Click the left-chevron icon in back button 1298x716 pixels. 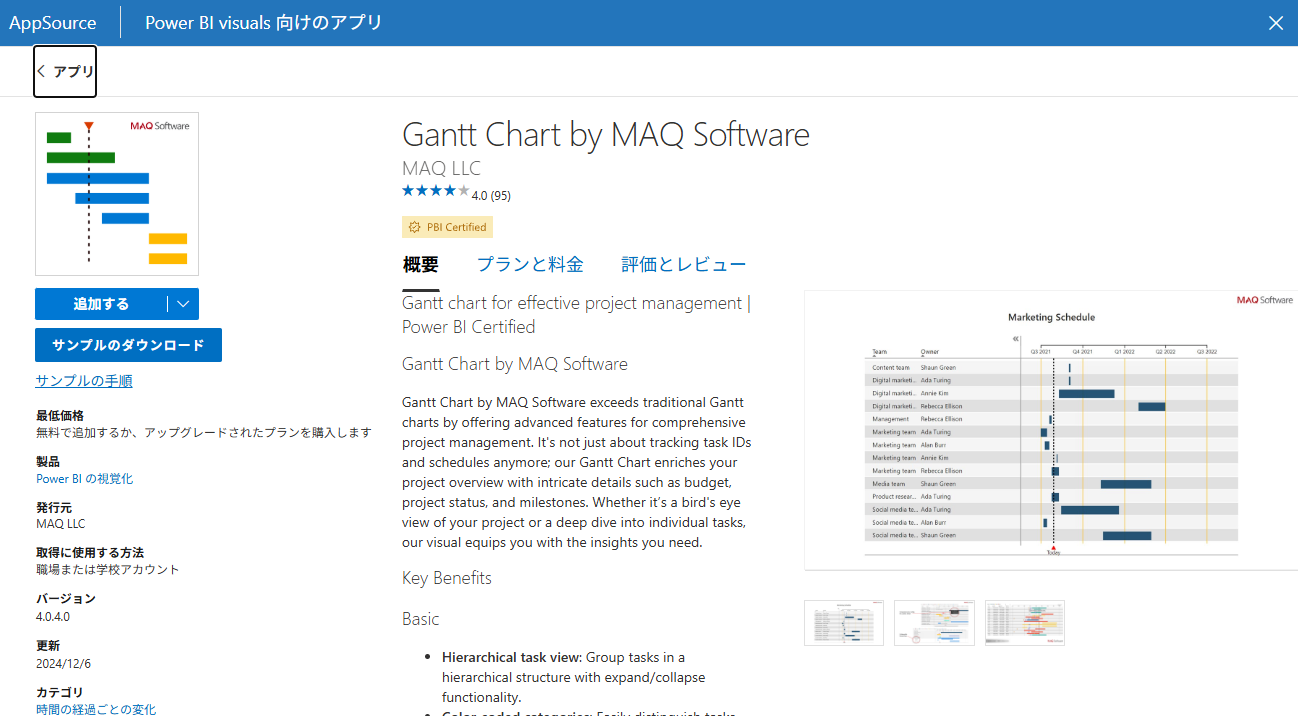click(41, 71)
